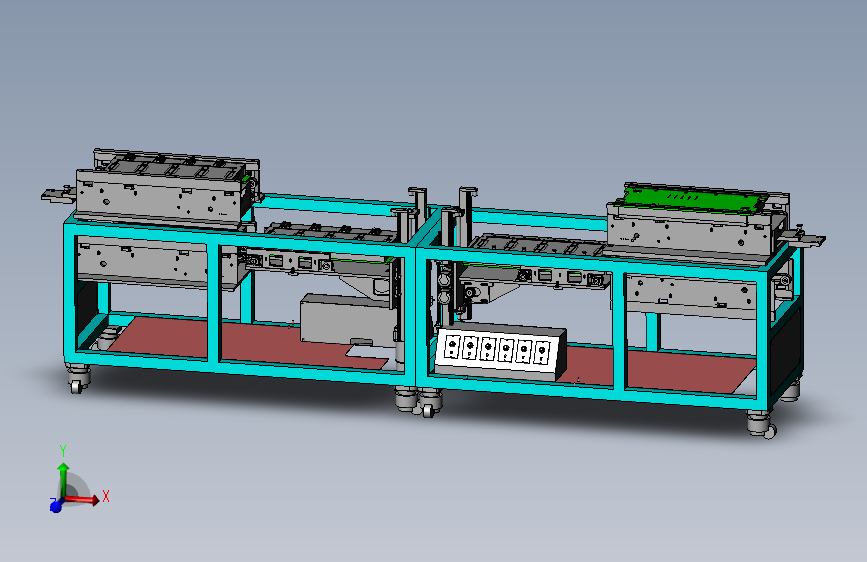Select the caster wheel at far left corner
The width and height of the screenshot is (867, 562).
79,378
